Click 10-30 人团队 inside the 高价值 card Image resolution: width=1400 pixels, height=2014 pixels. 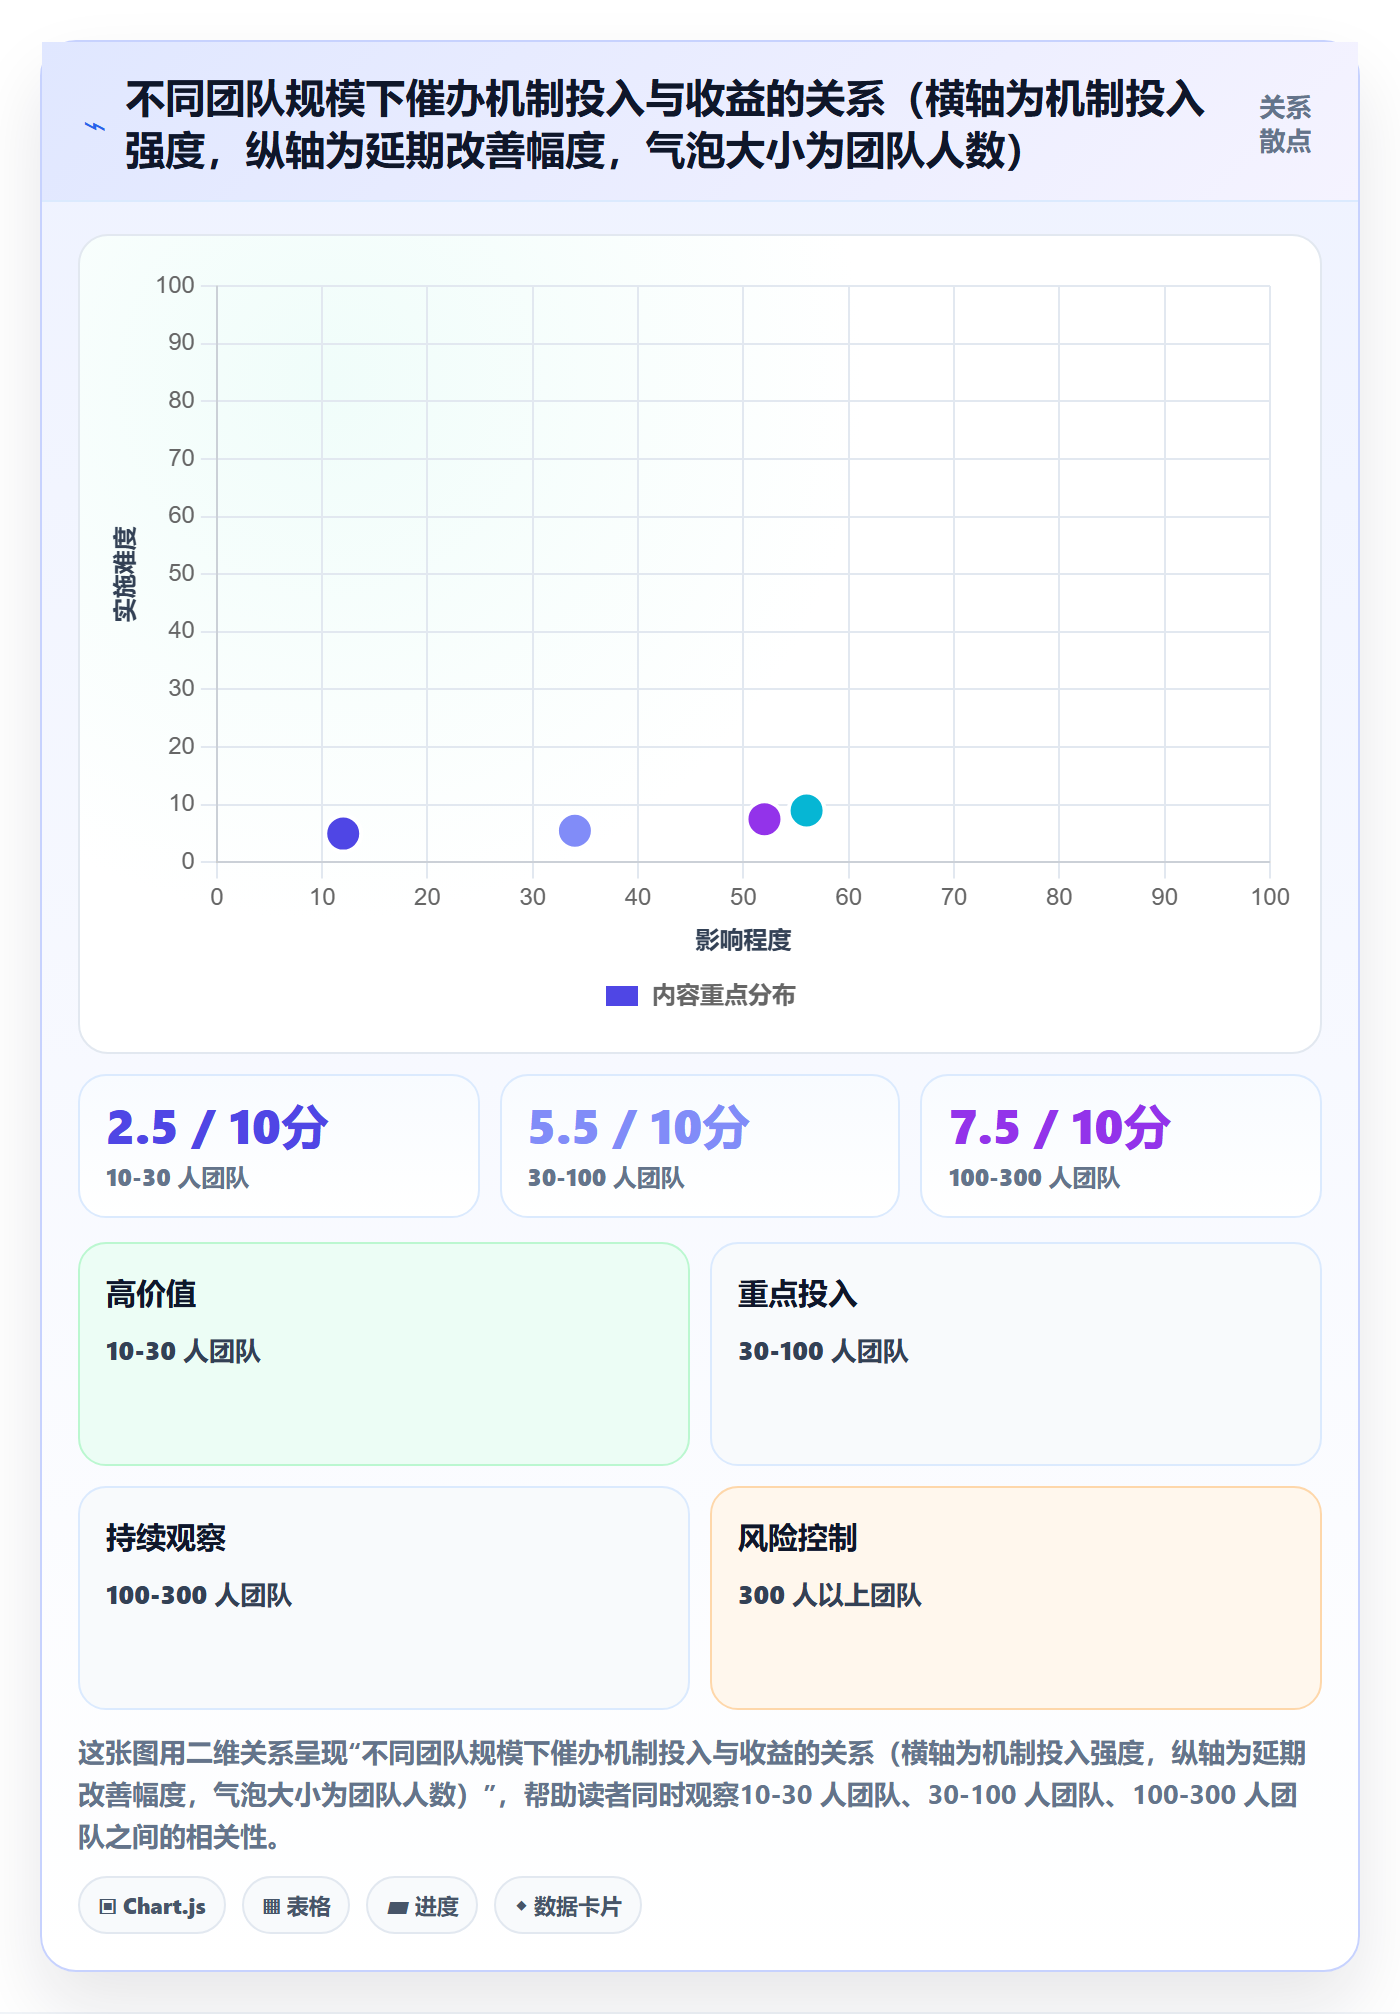tap(183, 1352)
